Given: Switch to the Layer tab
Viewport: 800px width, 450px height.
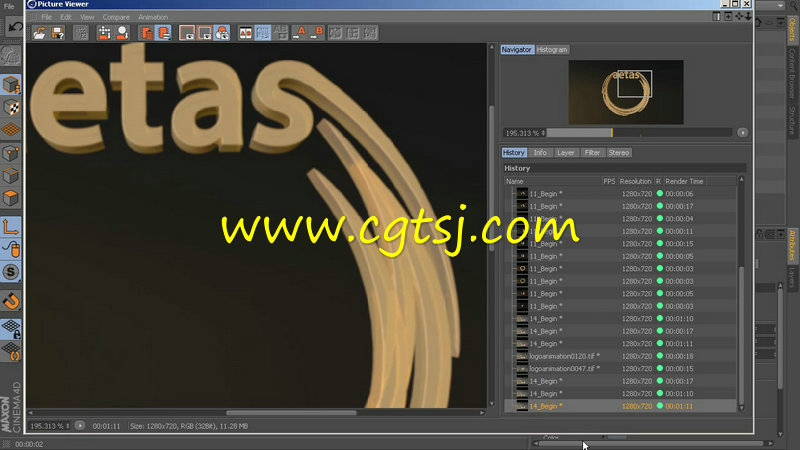Looking at the screenshot, I should (x=565, y=153).
